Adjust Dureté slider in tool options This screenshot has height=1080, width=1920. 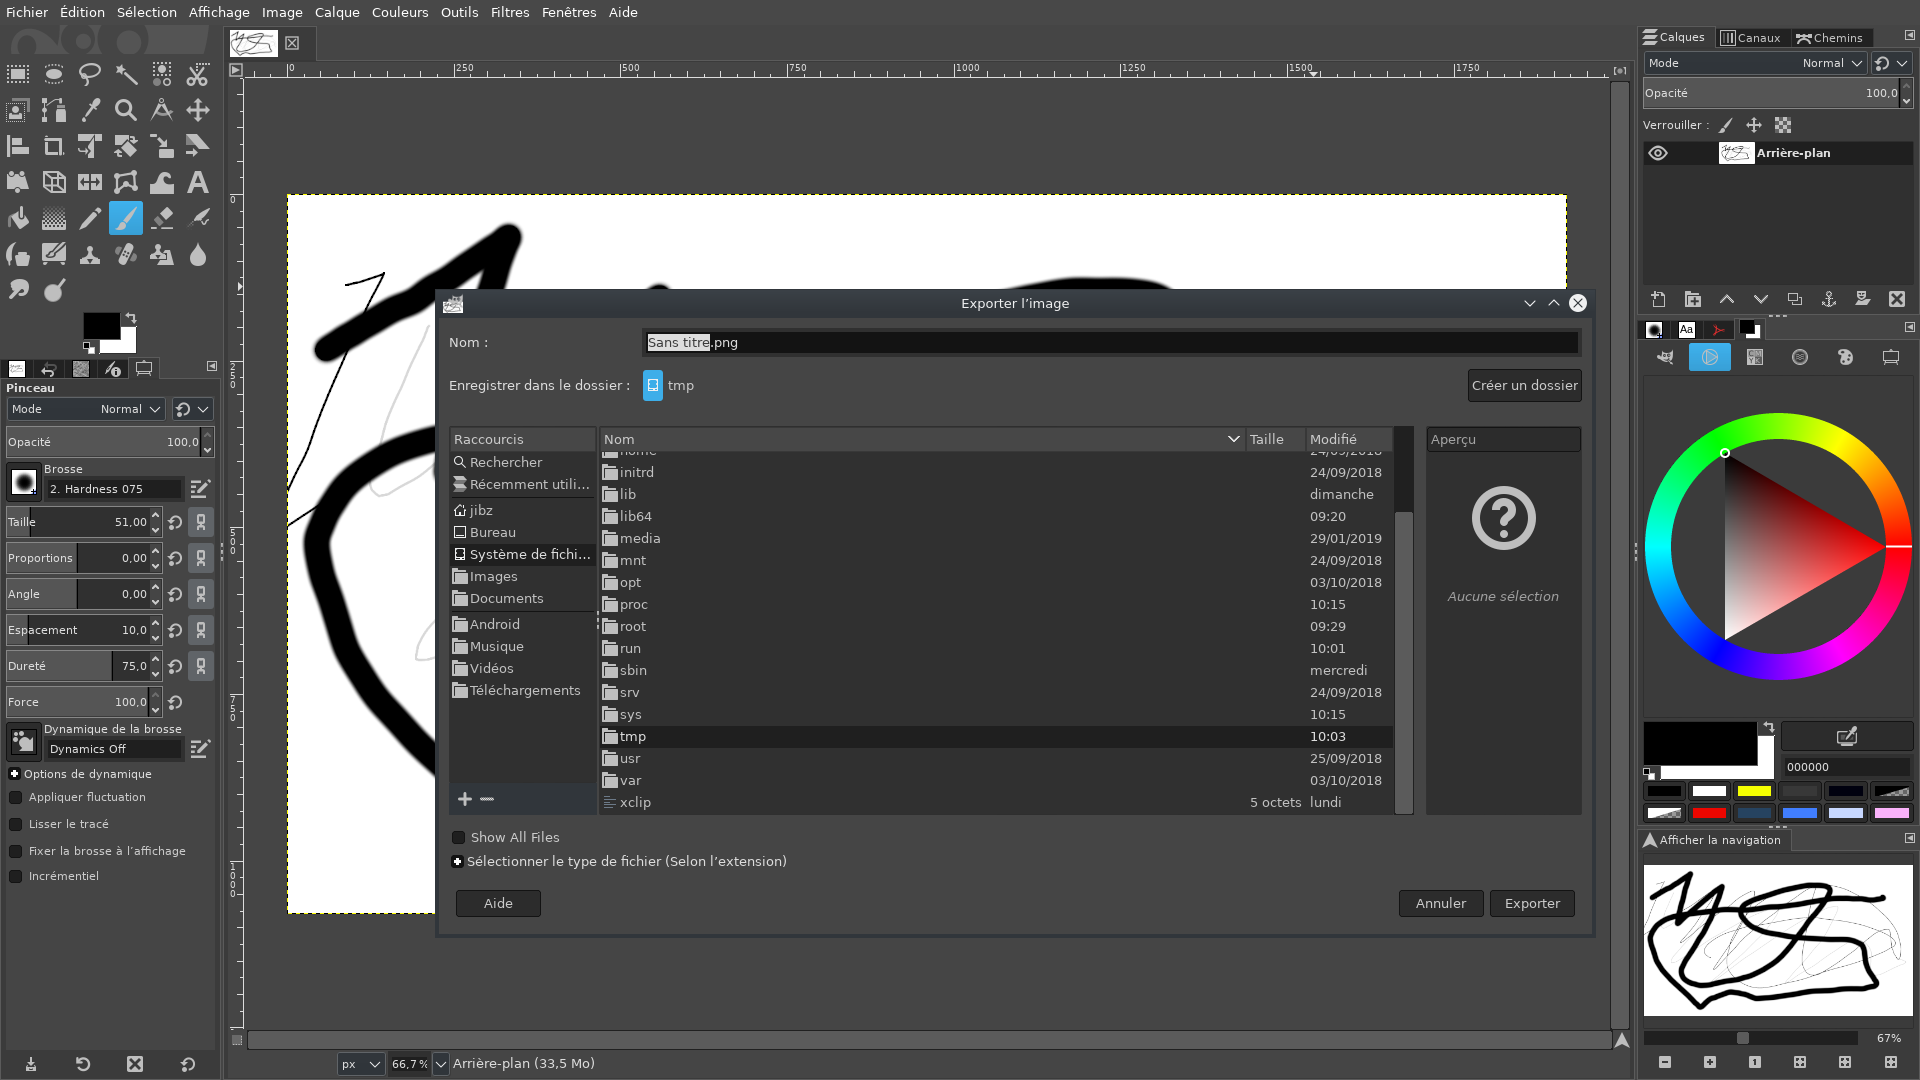[x=77, y=666]
